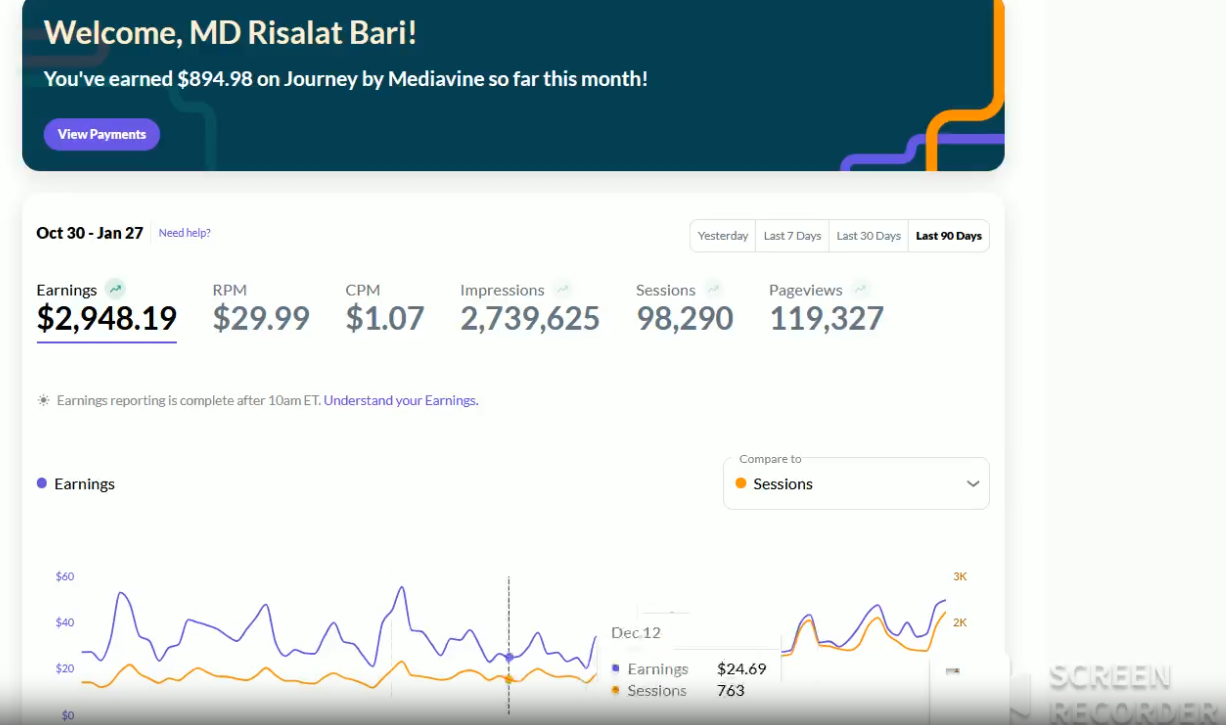Select the RPM $29.99 metric
1226x725 pixels.
[x=261, y=308]
